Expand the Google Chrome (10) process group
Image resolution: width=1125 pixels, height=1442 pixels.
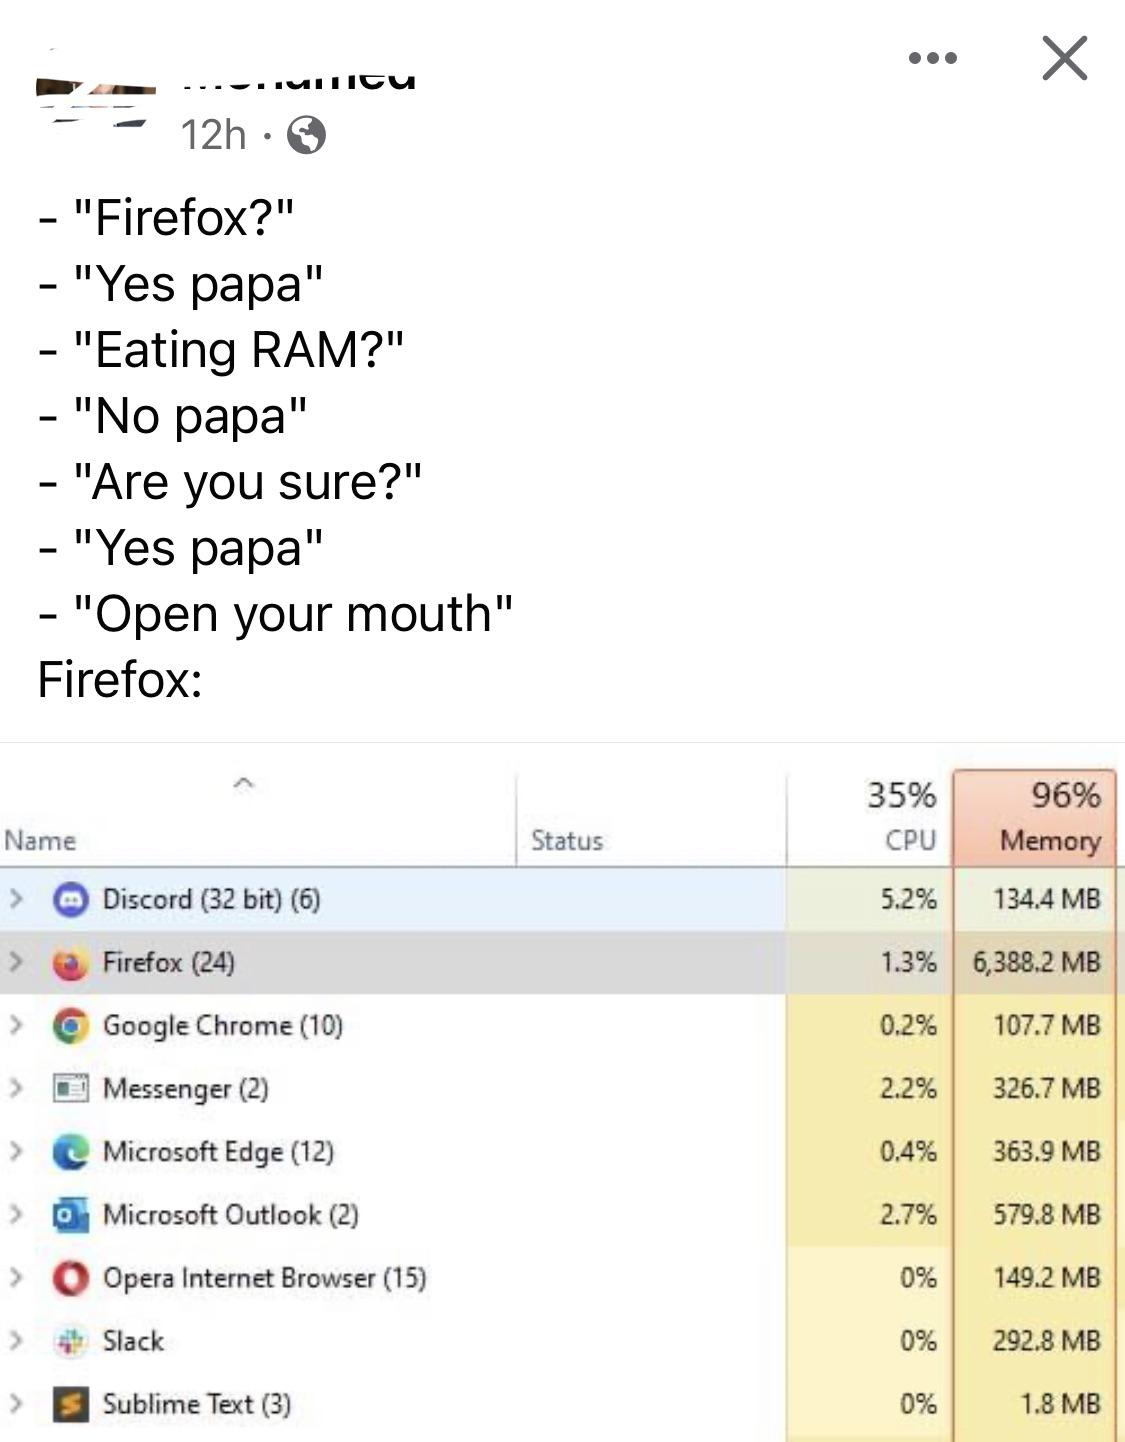coord(15,1025)
